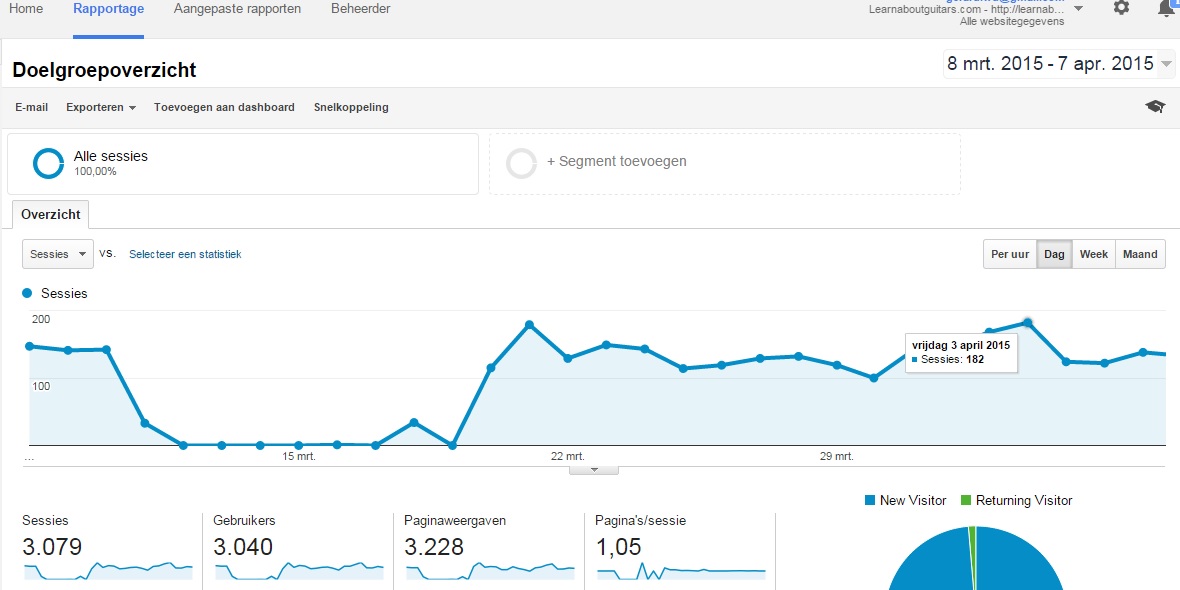Add a segment with + Segment toevoegen

click(x=725, y=163)
